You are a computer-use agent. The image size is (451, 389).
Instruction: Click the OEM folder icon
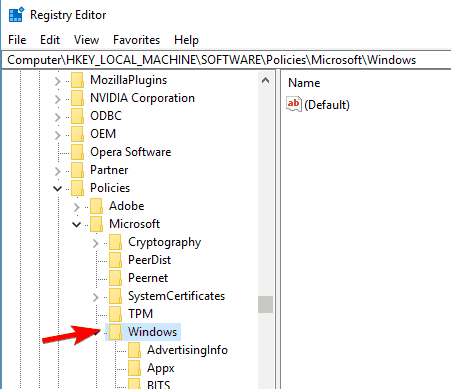(x=77, y=135)
